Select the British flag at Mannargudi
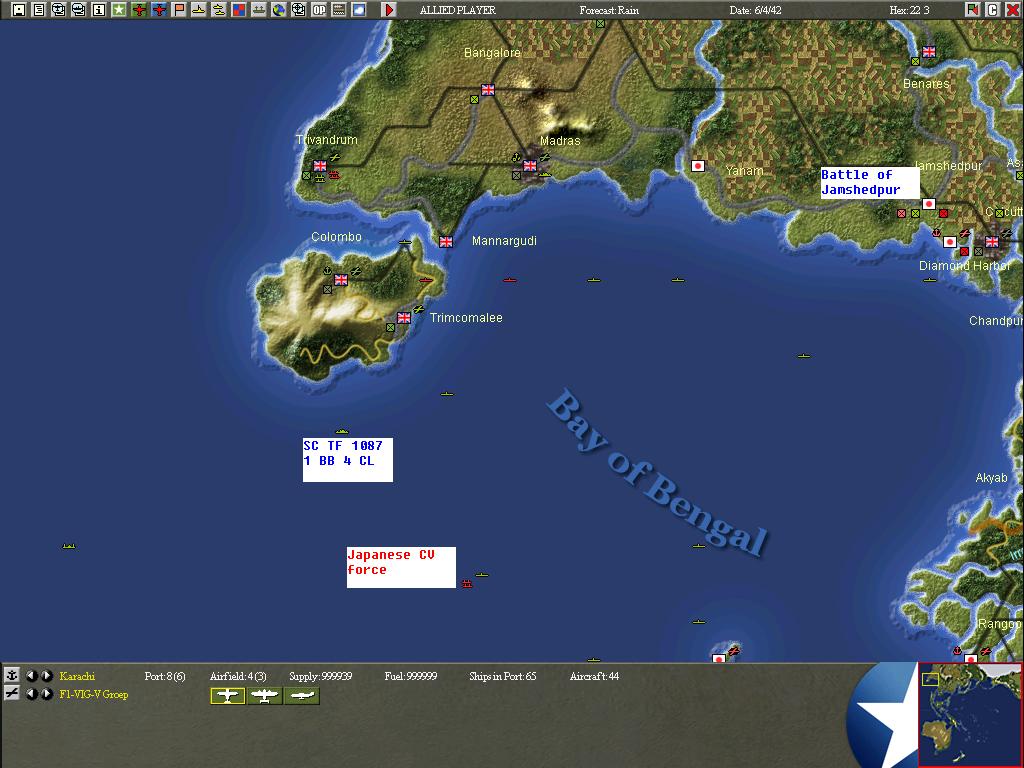Viewport: 1024px width, 768px height. (446, 242)
